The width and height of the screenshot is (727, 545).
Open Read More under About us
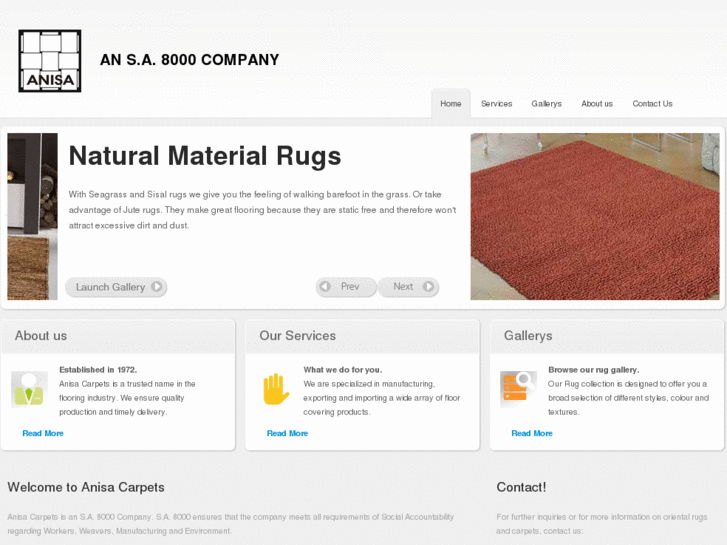click(43, 433)
